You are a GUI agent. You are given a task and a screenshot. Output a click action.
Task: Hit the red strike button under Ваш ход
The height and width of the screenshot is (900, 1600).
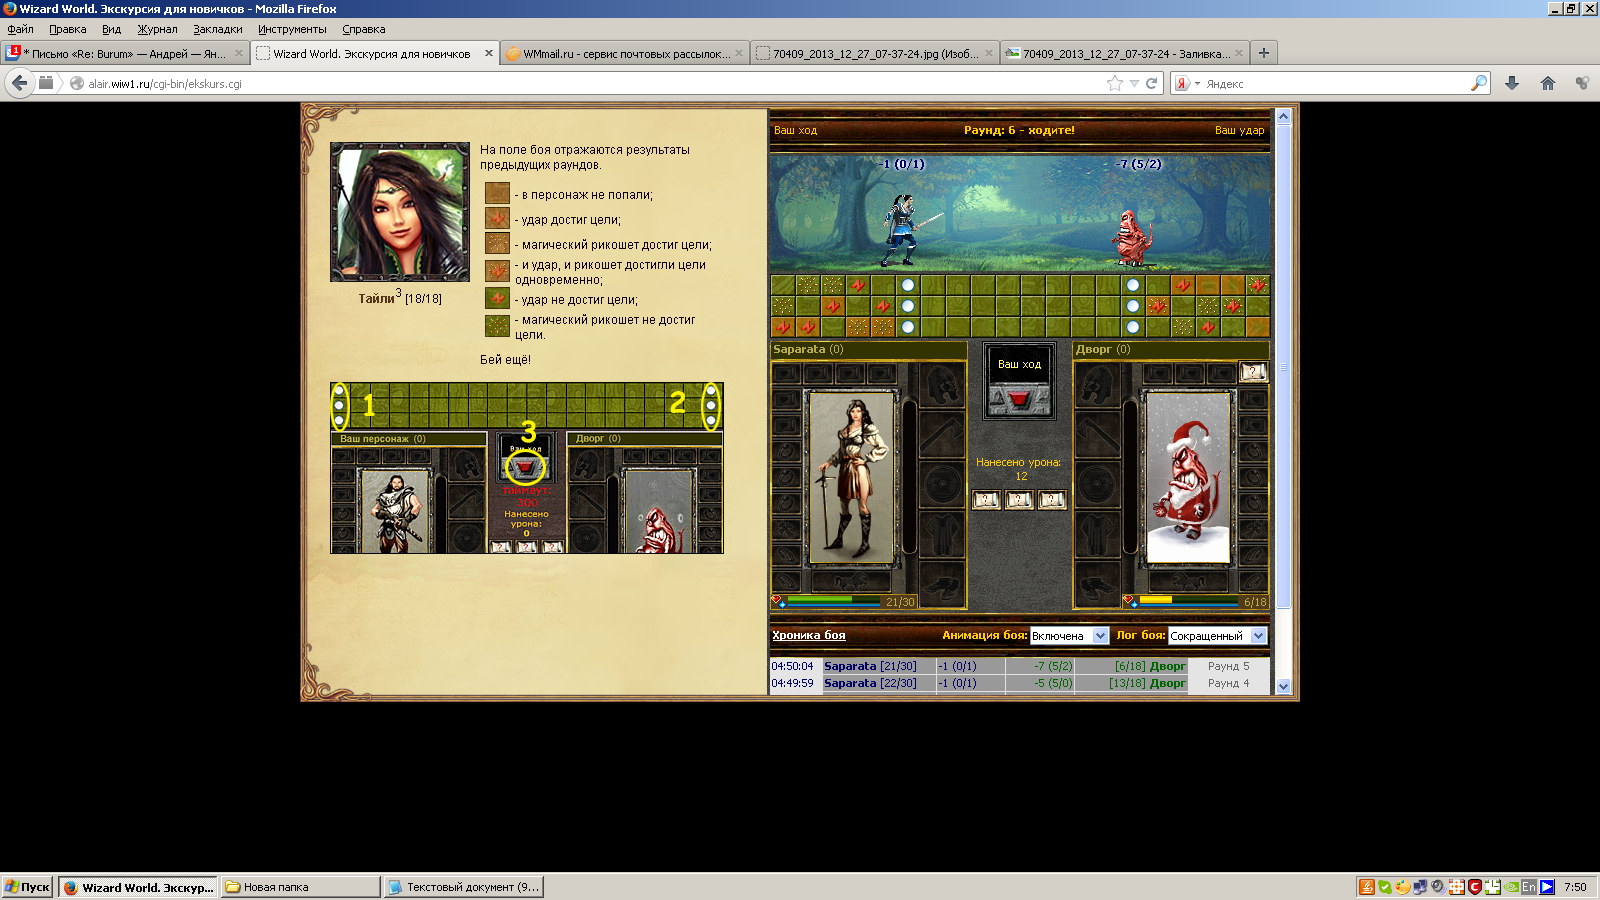[1019, 400]
